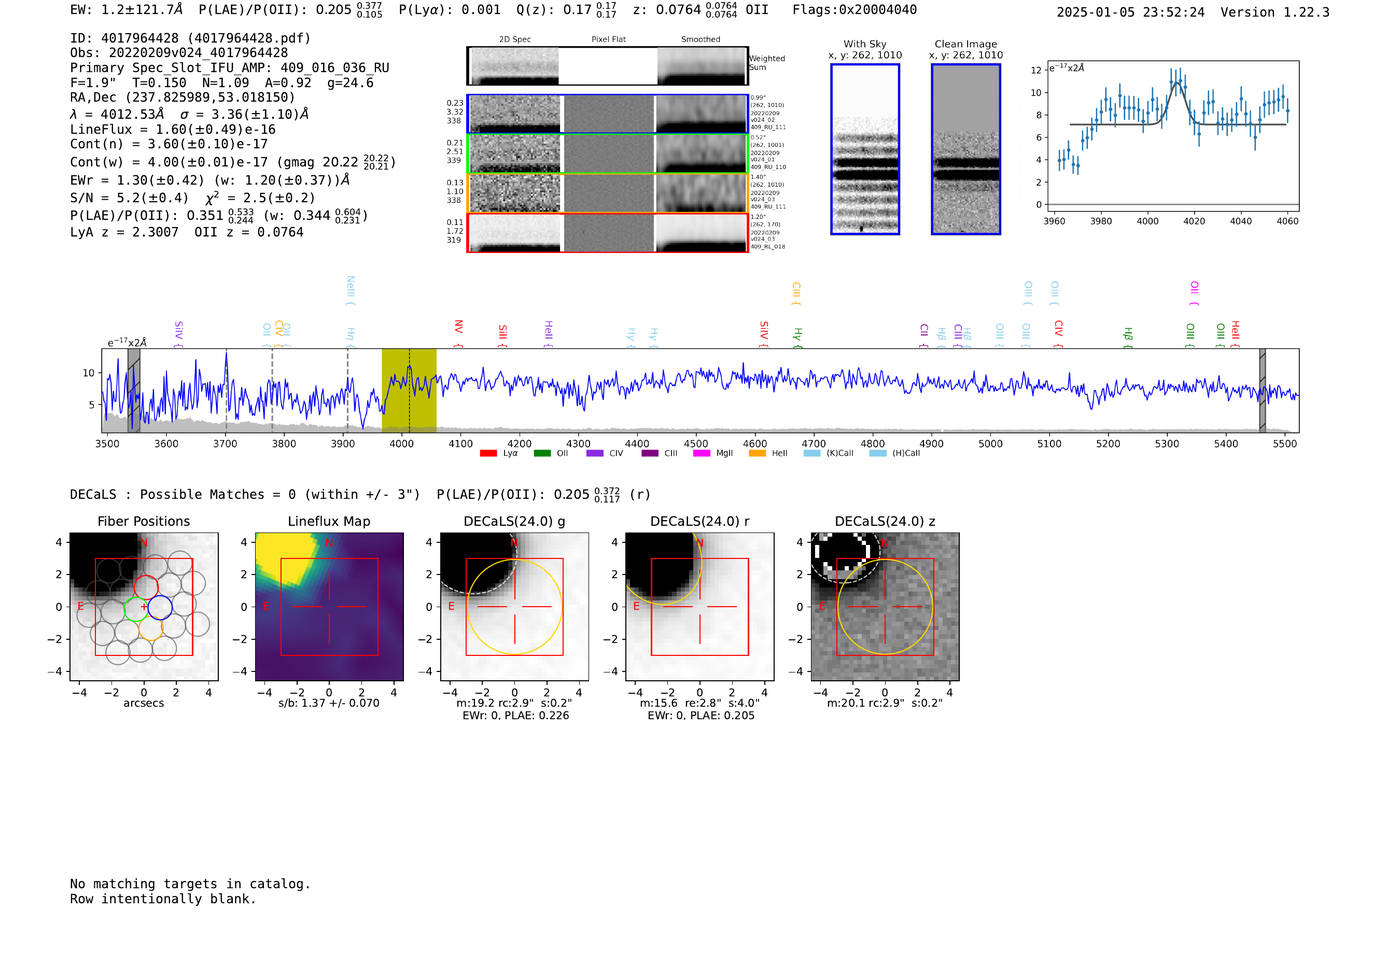Click the hatched gray band near 3550 Å

pos(134,390)
